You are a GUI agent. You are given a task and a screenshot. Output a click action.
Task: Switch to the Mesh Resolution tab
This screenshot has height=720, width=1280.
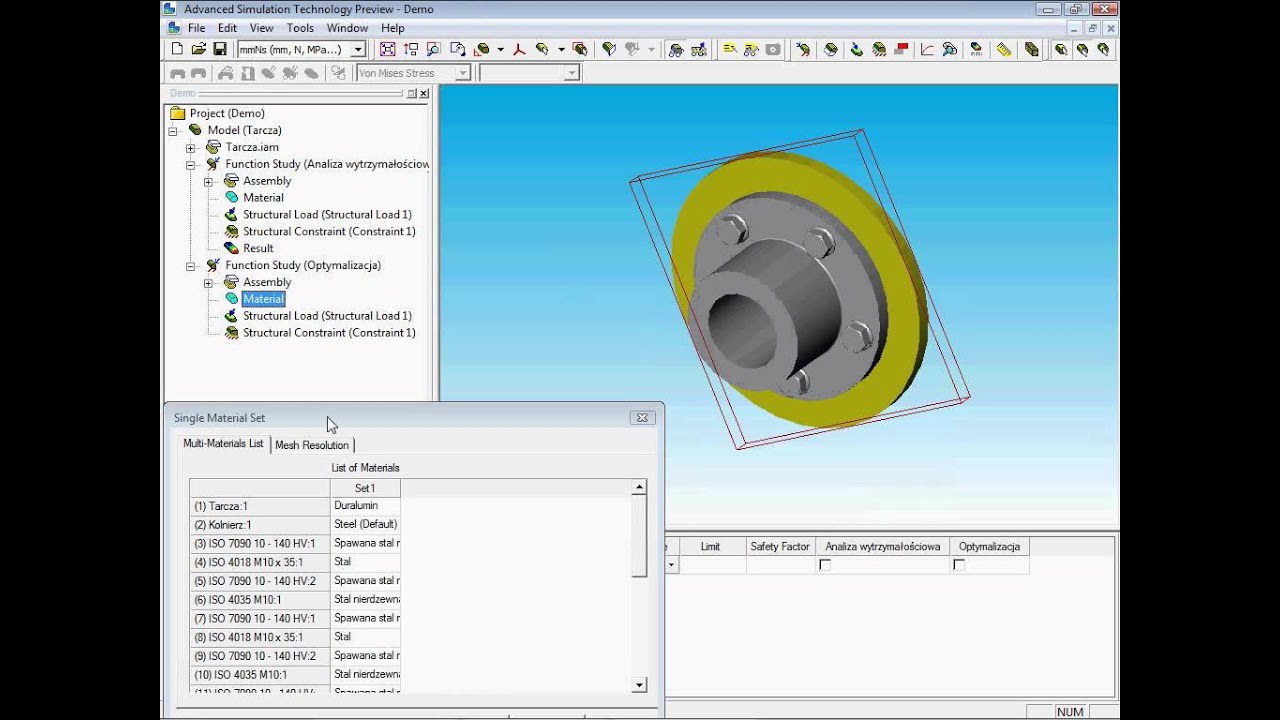coord(312,445)
